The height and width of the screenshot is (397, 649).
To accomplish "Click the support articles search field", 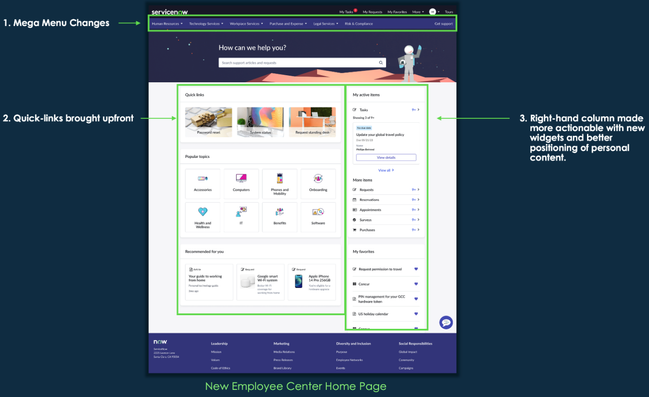I will (x=302, y=63).
